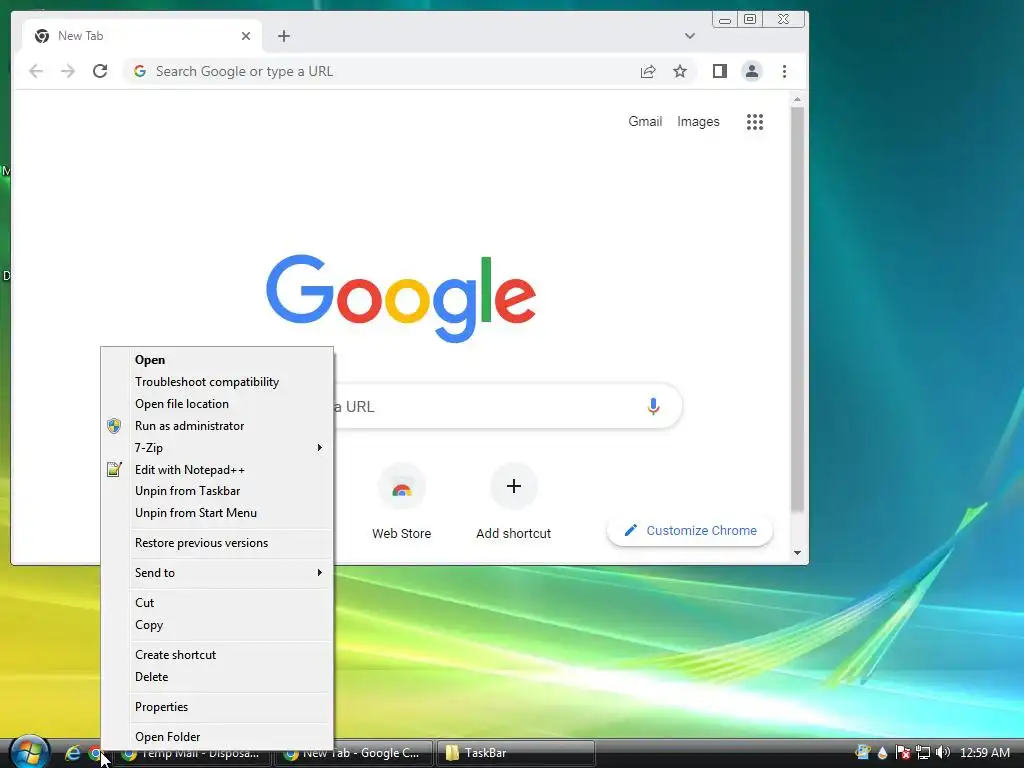1024x768 pixels.
Task: Click the scroll down arrow on the page scrollbar
Action: (797, 553)
